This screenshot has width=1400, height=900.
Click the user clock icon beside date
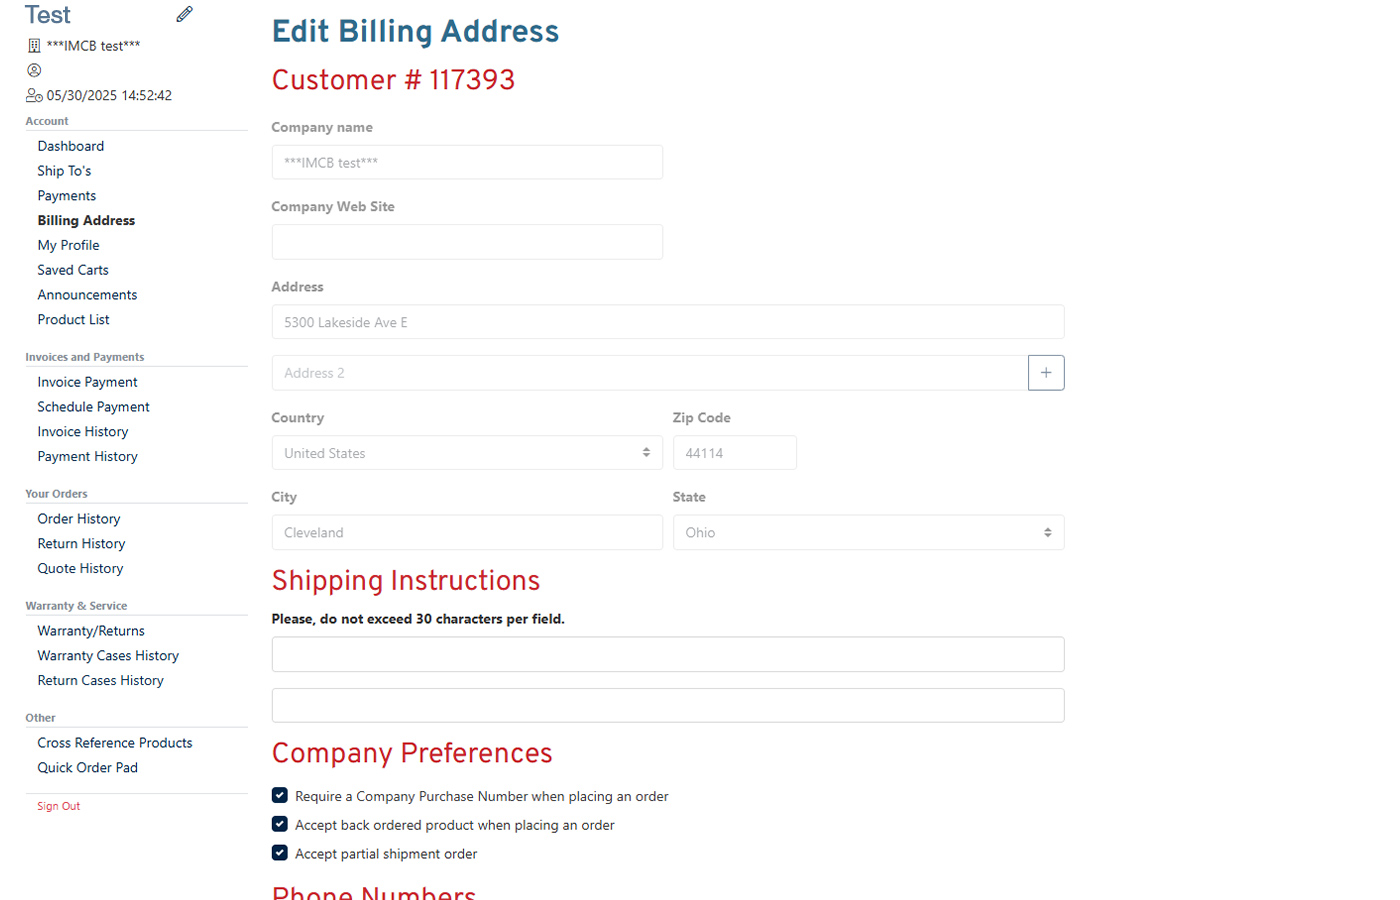tap(34, 95)
